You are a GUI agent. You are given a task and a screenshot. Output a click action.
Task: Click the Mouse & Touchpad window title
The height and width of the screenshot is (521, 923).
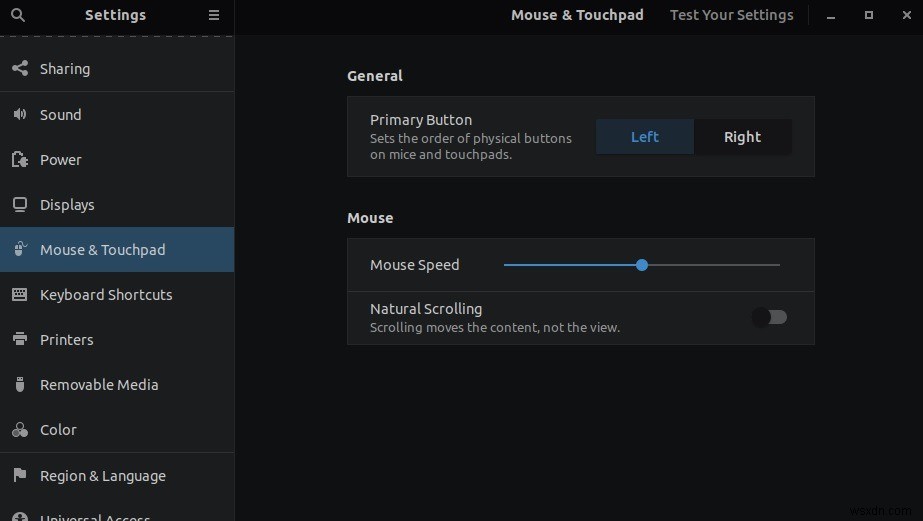(x=577, y=15)
